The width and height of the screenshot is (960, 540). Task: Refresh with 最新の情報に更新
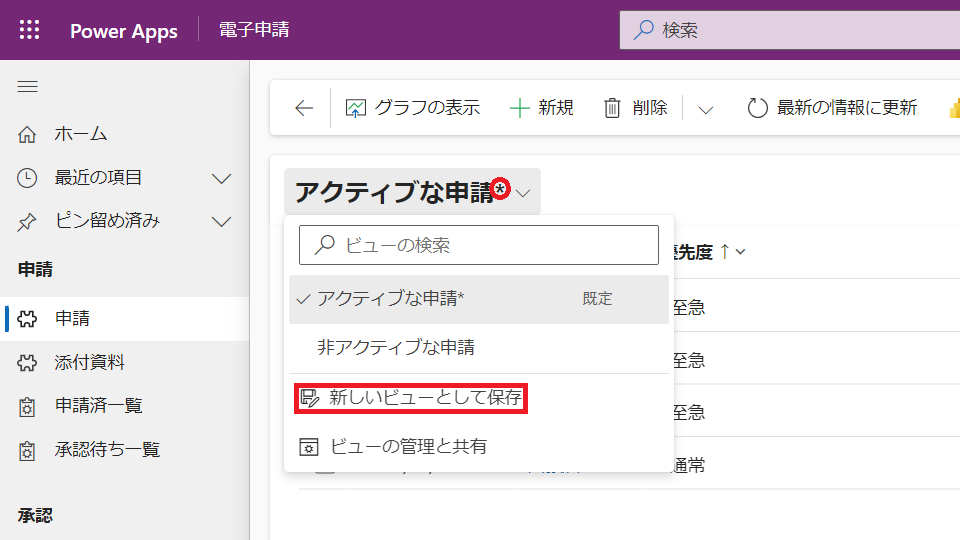832,108
